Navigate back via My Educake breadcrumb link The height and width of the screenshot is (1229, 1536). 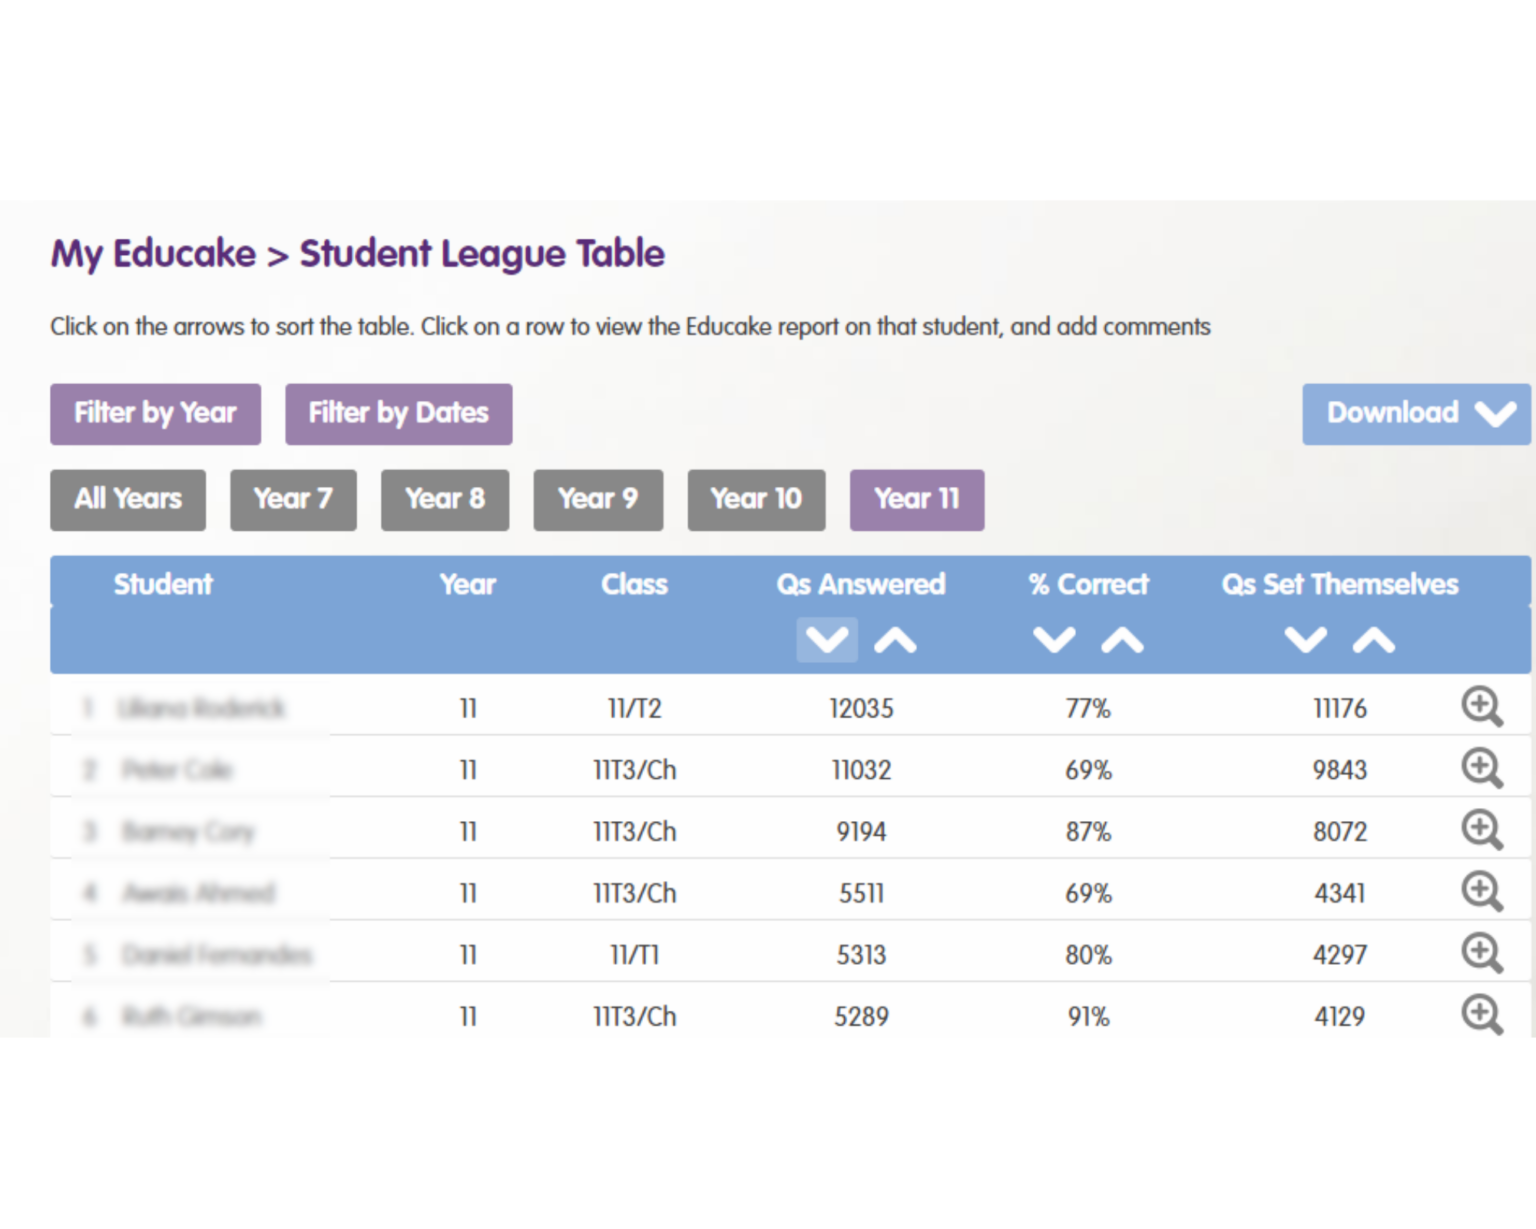(148, 253)
